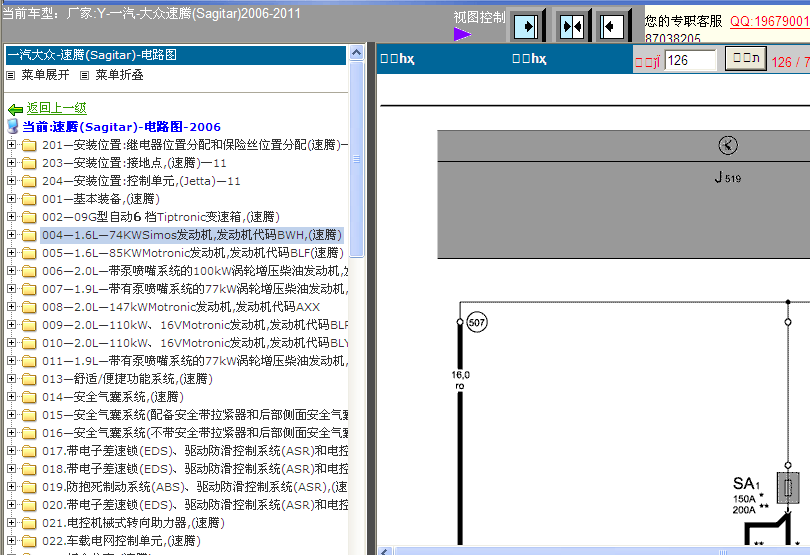
Task: Click the 当前:速腾(Sagitar)-电路图-2006 title
Action: click(x=121, y=127)
